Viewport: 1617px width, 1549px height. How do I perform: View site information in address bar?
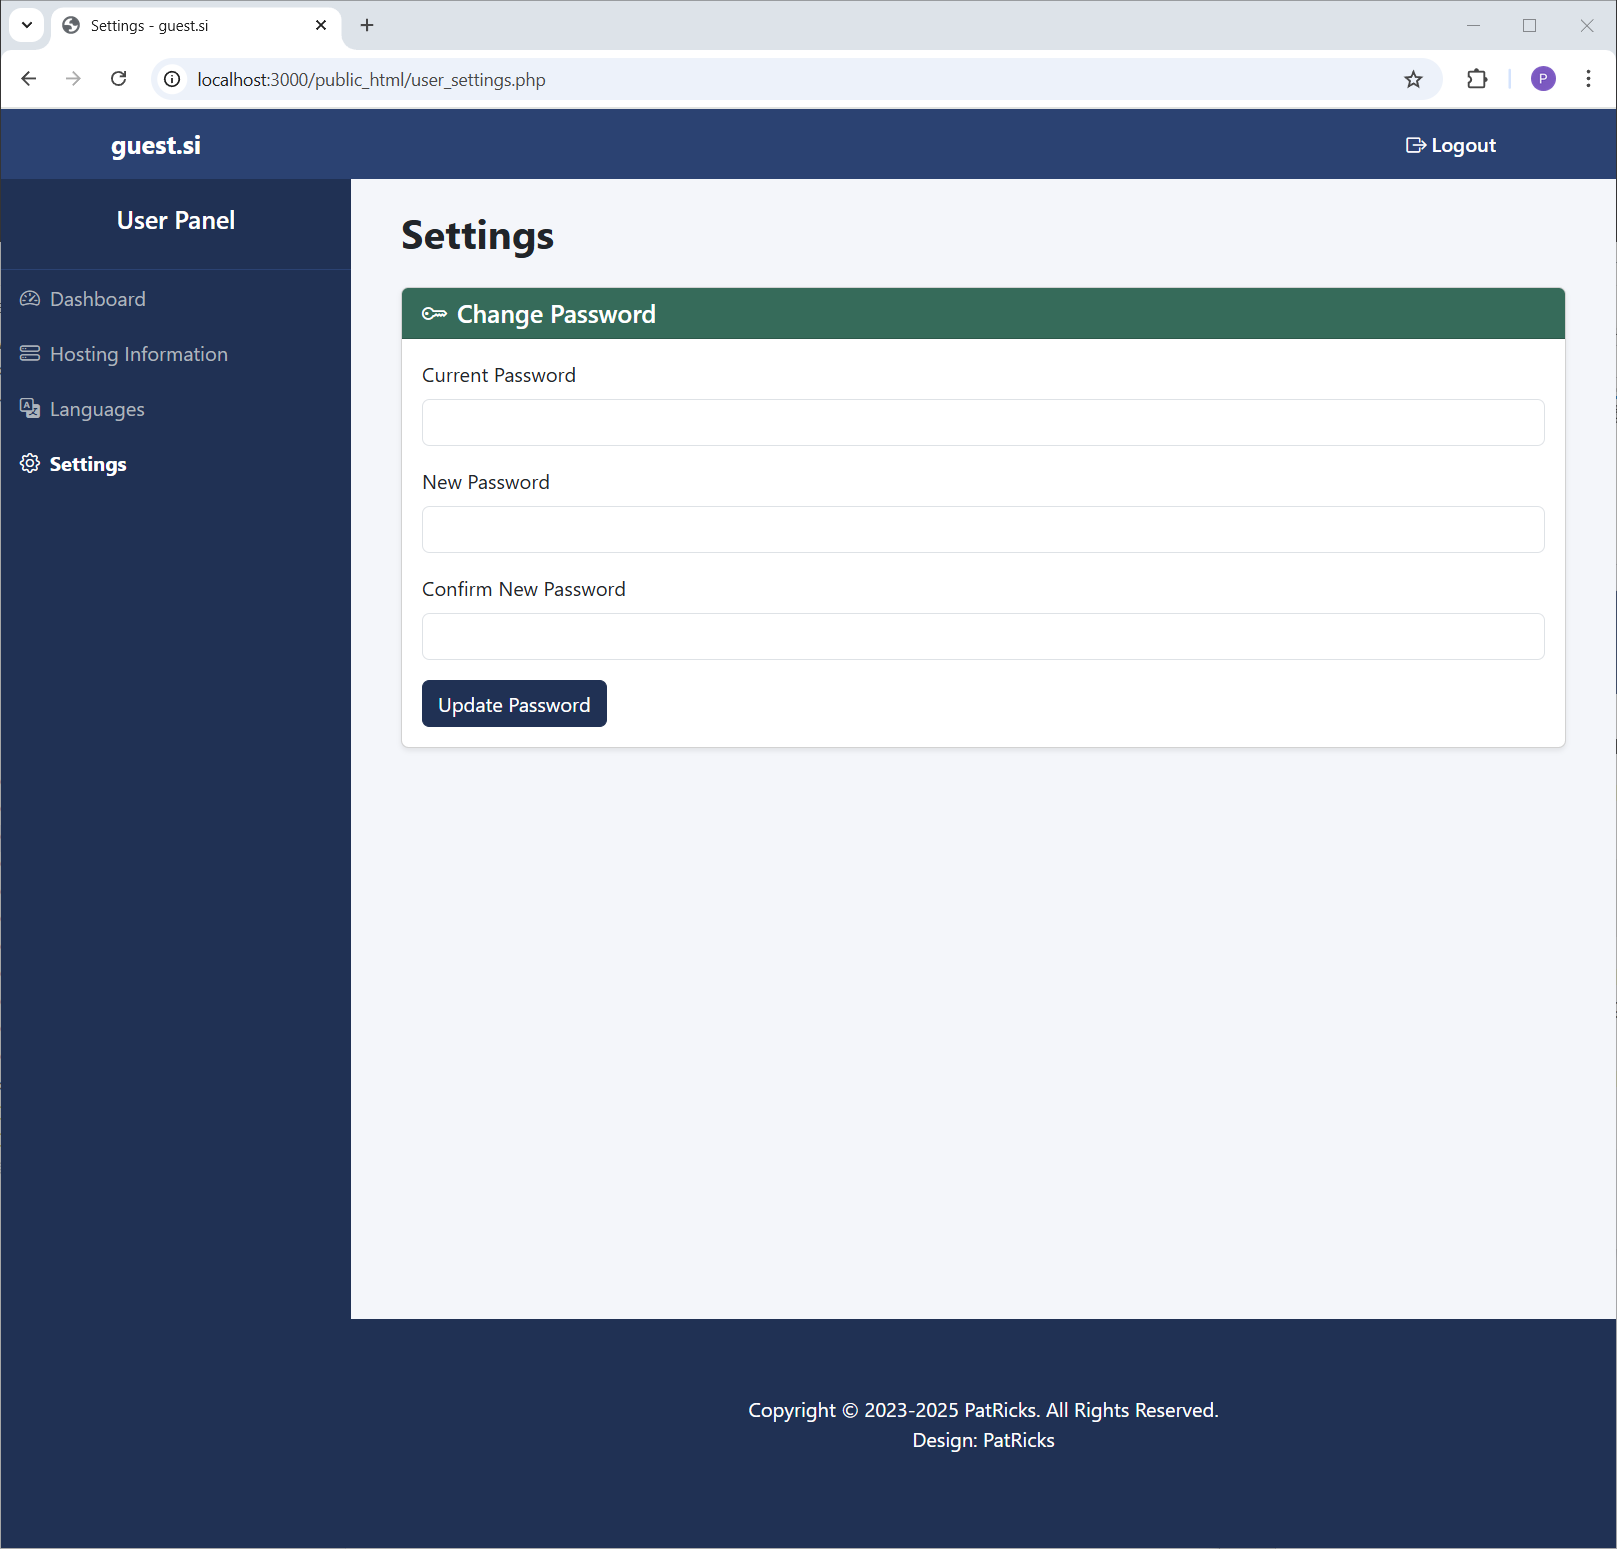(x=173, y=79)
